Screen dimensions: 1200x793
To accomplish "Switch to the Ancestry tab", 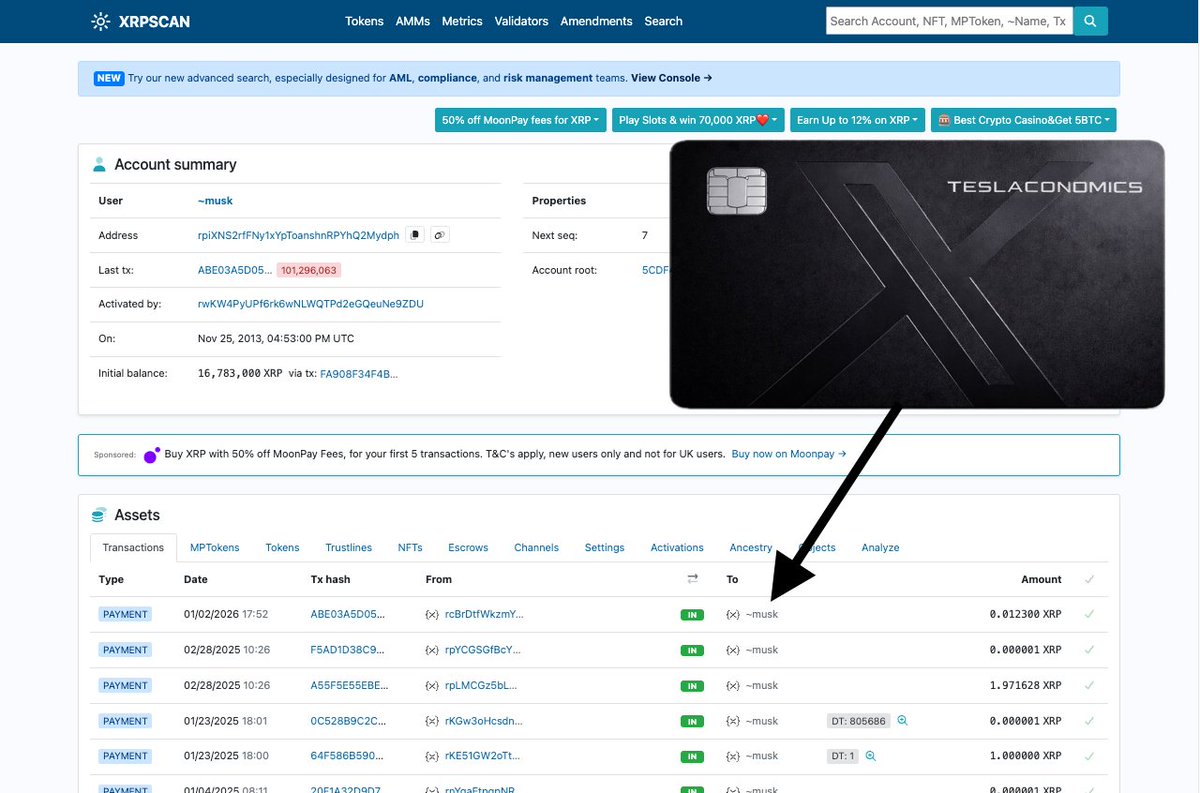I will 751,548.
